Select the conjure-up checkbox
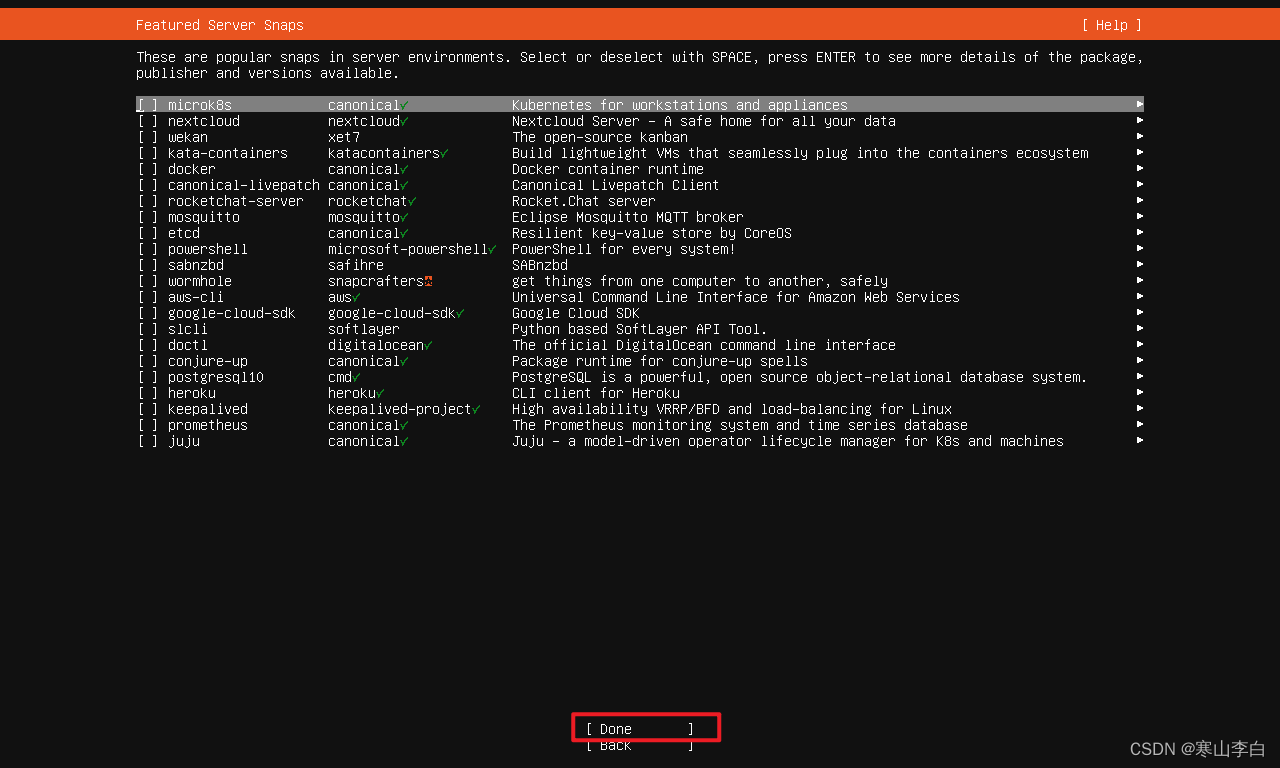This screenshot has height=768, width=1280. [148, 361]
